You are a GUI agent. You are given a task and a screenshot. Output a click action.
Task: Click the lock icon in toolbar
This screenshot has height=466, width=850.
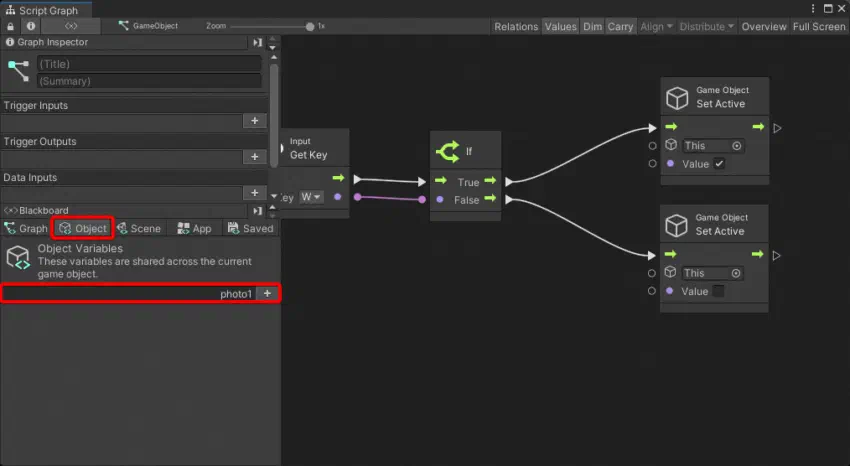coord(10,26)
